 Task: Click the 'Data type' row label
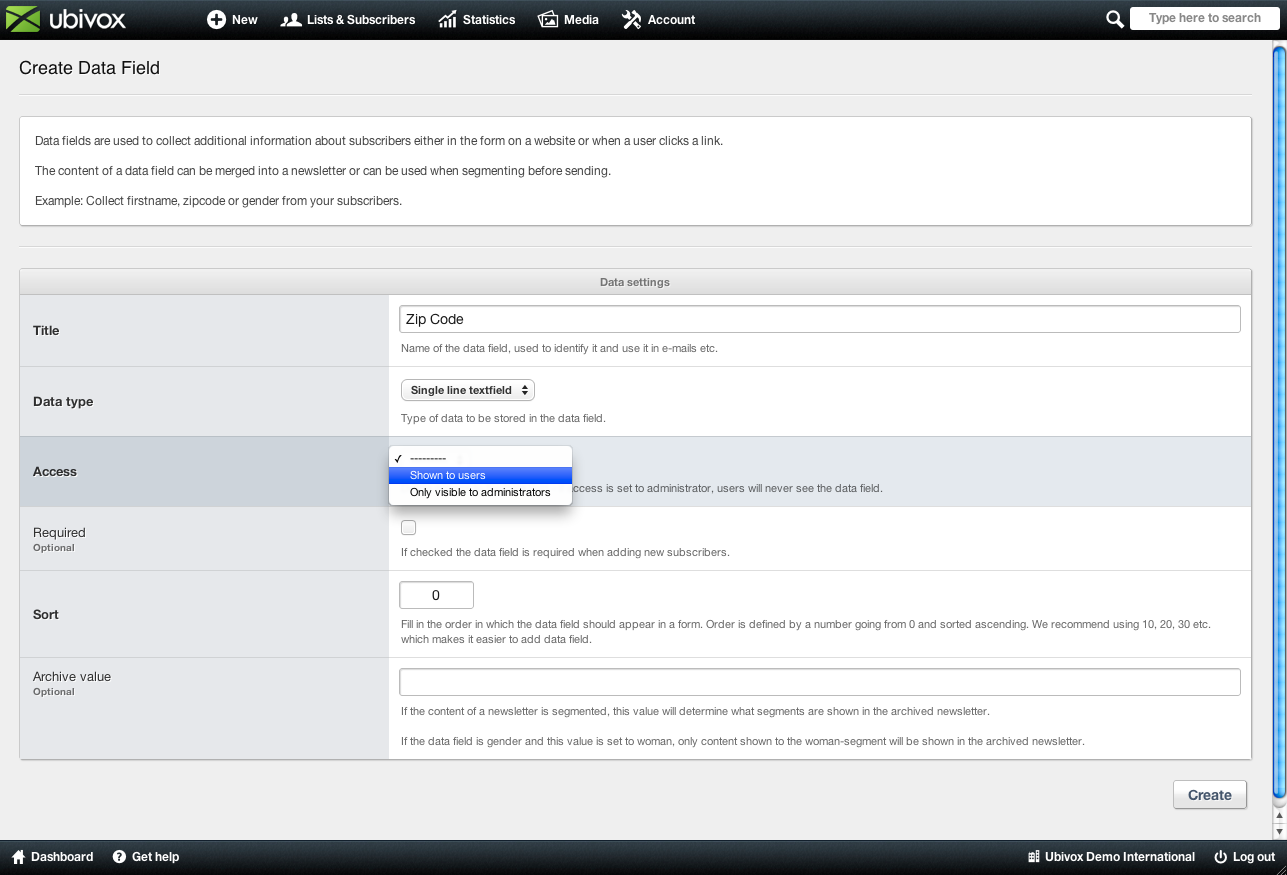tap(63, 401)
